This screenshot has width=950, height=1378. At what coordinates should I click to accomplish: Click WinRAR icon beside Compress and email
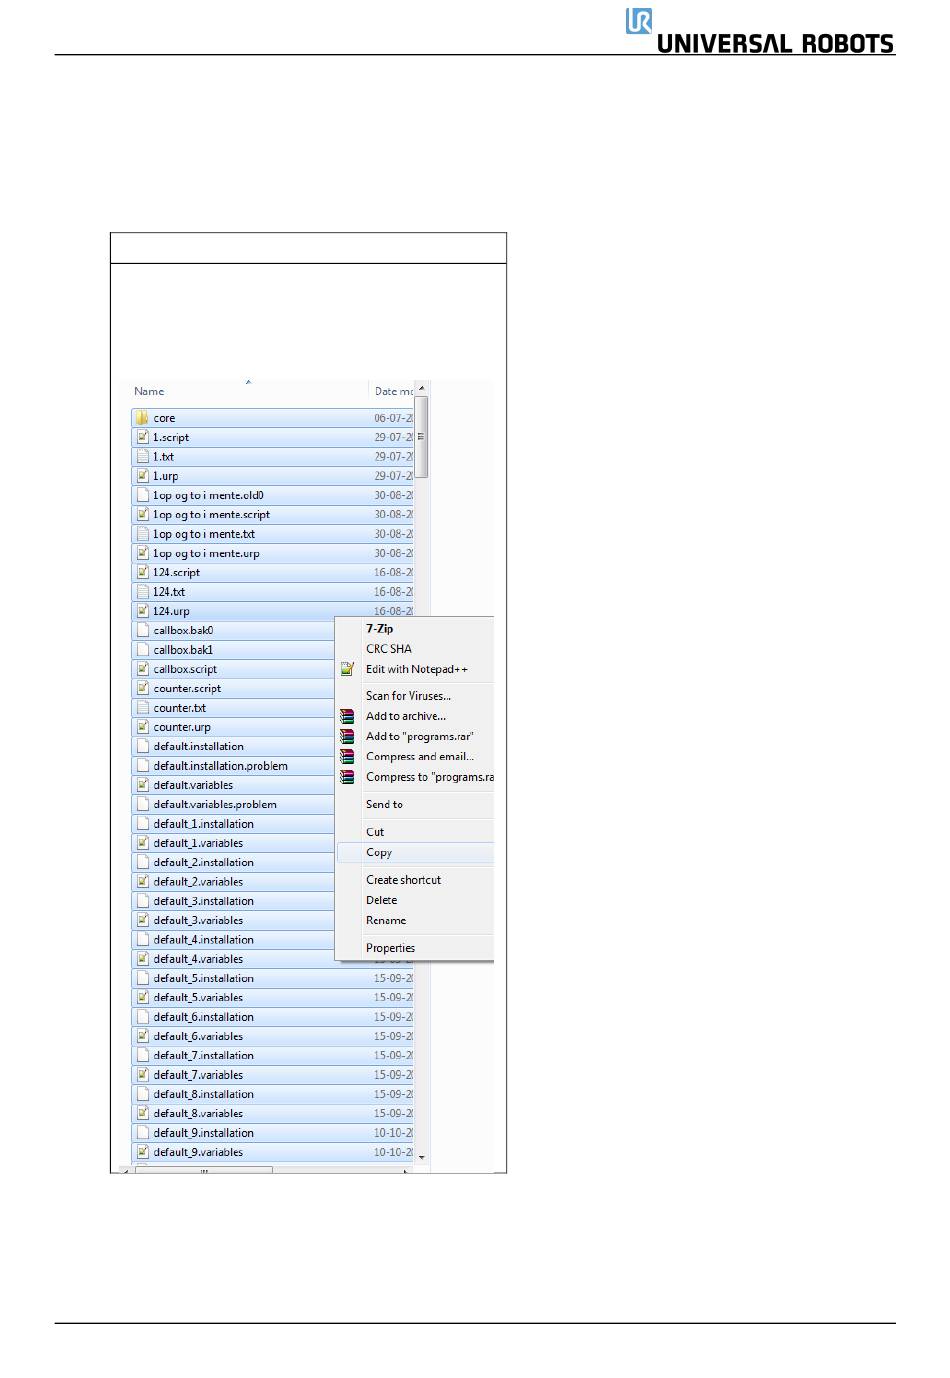pos(347,757)
